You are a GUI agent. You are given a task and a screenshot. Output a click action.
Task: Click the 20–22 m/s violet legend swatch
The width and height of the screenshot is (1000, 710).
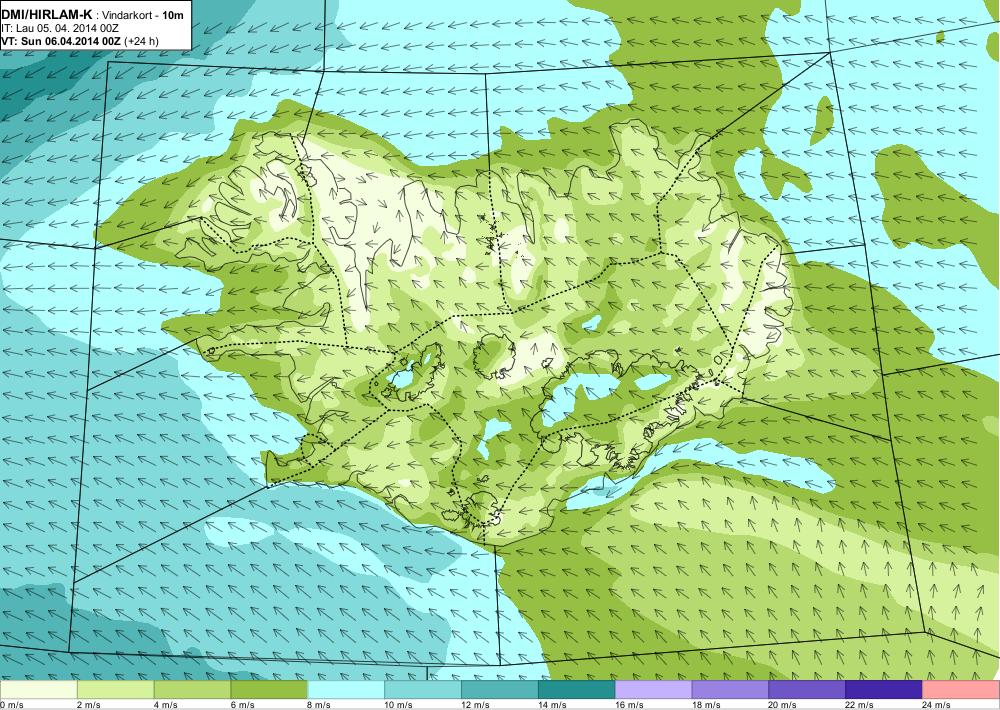pos(807,690)
